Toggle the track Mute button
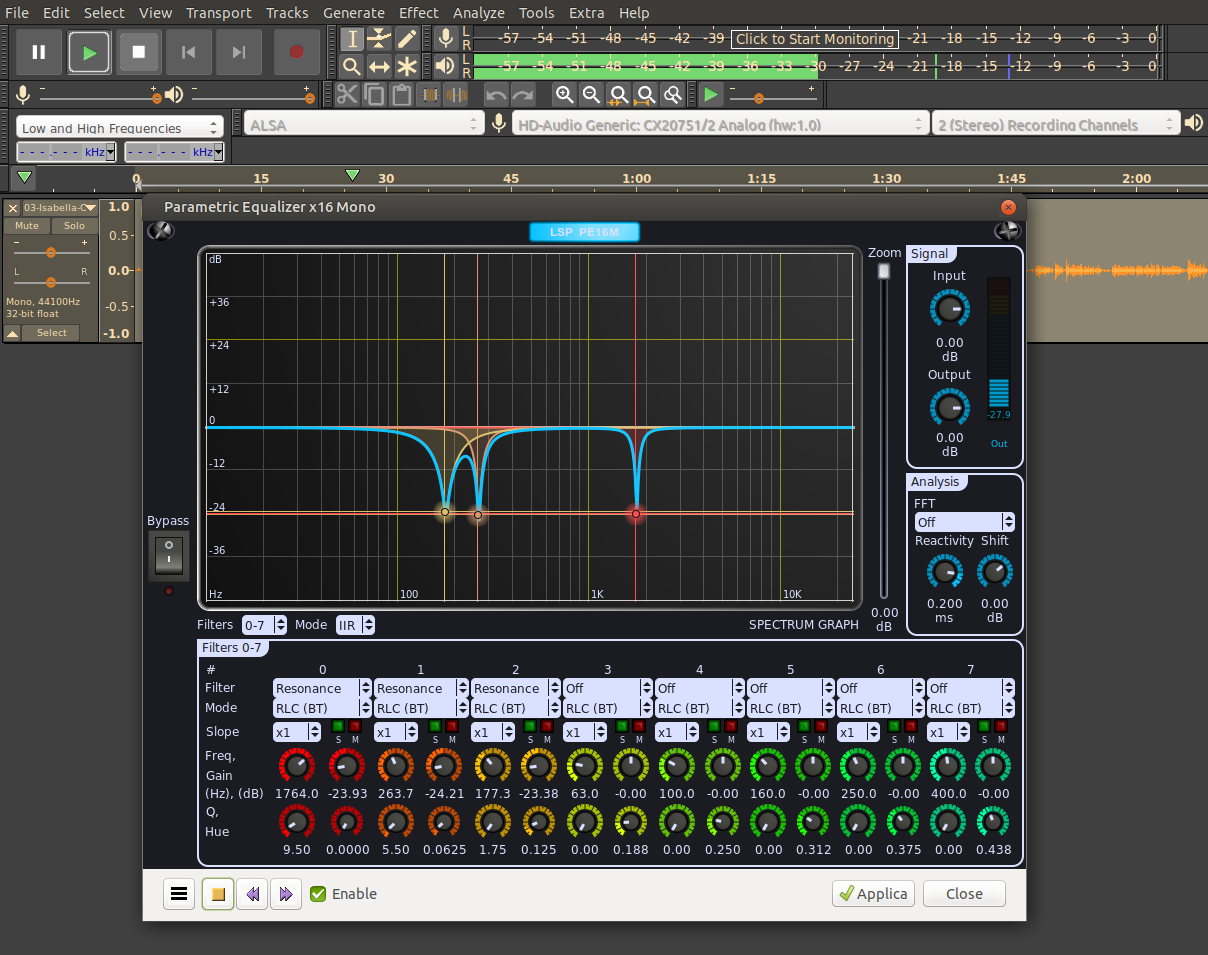Image resolution: width=1208 pixels, height=955 pixels. click(27, 226)
